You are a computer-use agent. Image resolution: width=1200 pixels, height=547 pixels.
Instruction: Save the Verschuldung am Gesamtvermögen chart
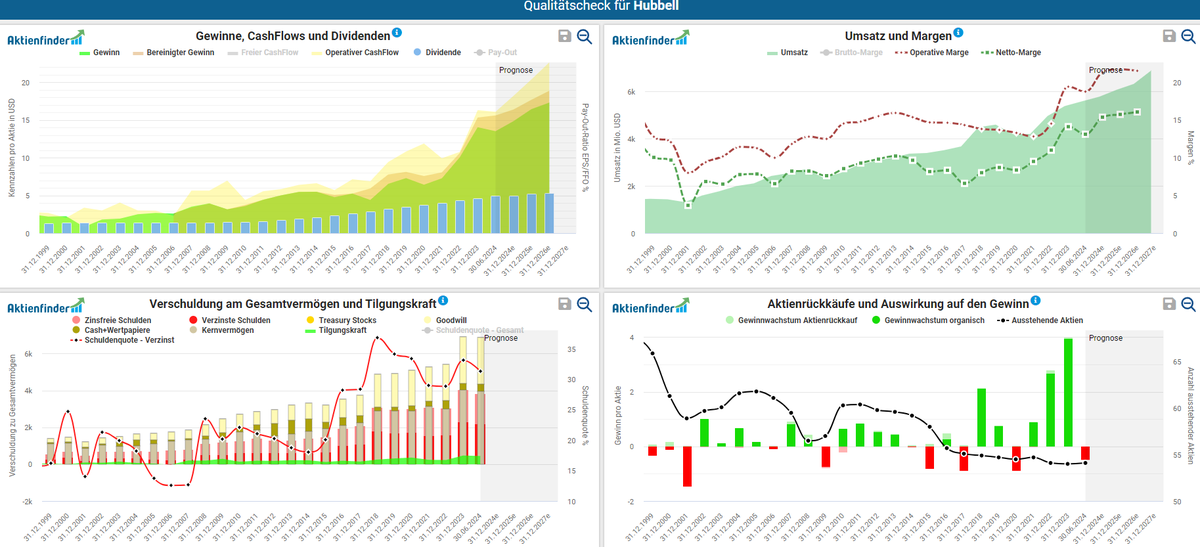pos(564,303)
